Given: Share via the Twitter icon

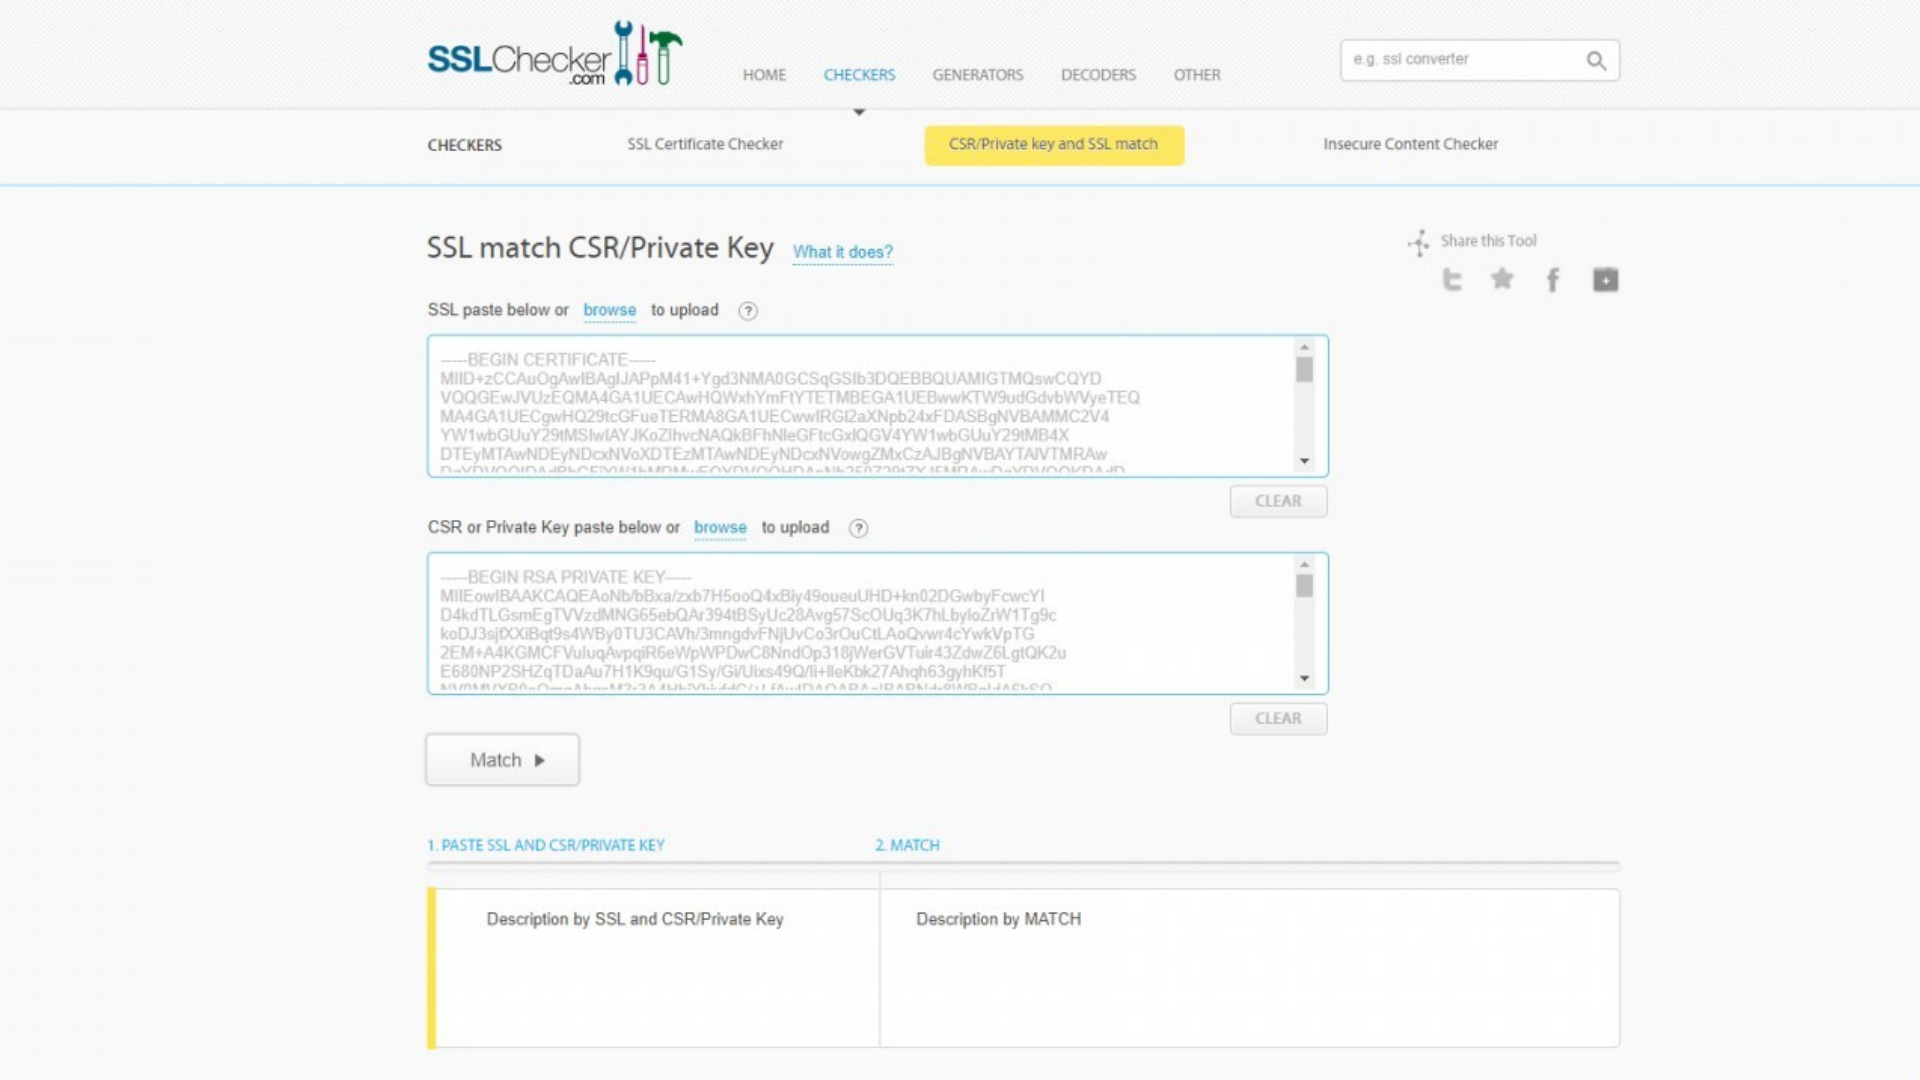Looking at the screenshot, I should pyautogui.click(x=1452, y=280).
